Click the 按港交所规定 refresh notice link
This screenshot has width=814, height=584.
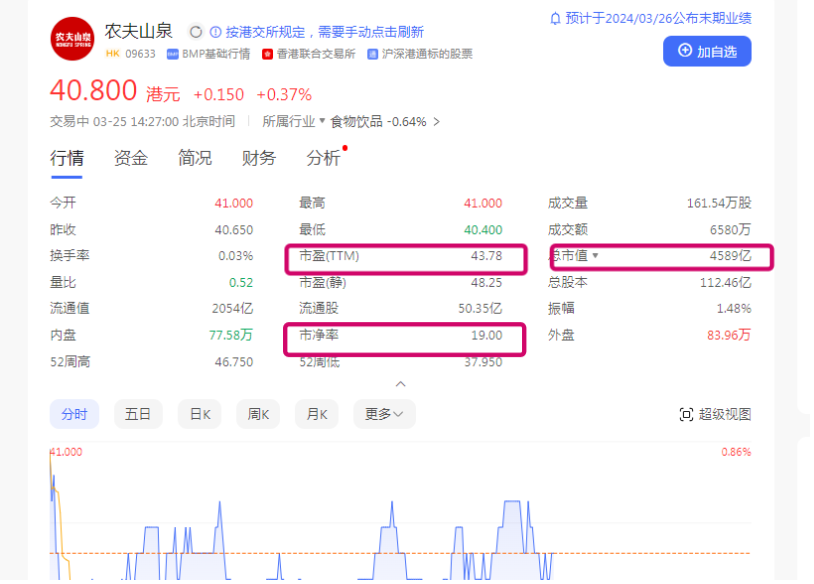point(324,32)
